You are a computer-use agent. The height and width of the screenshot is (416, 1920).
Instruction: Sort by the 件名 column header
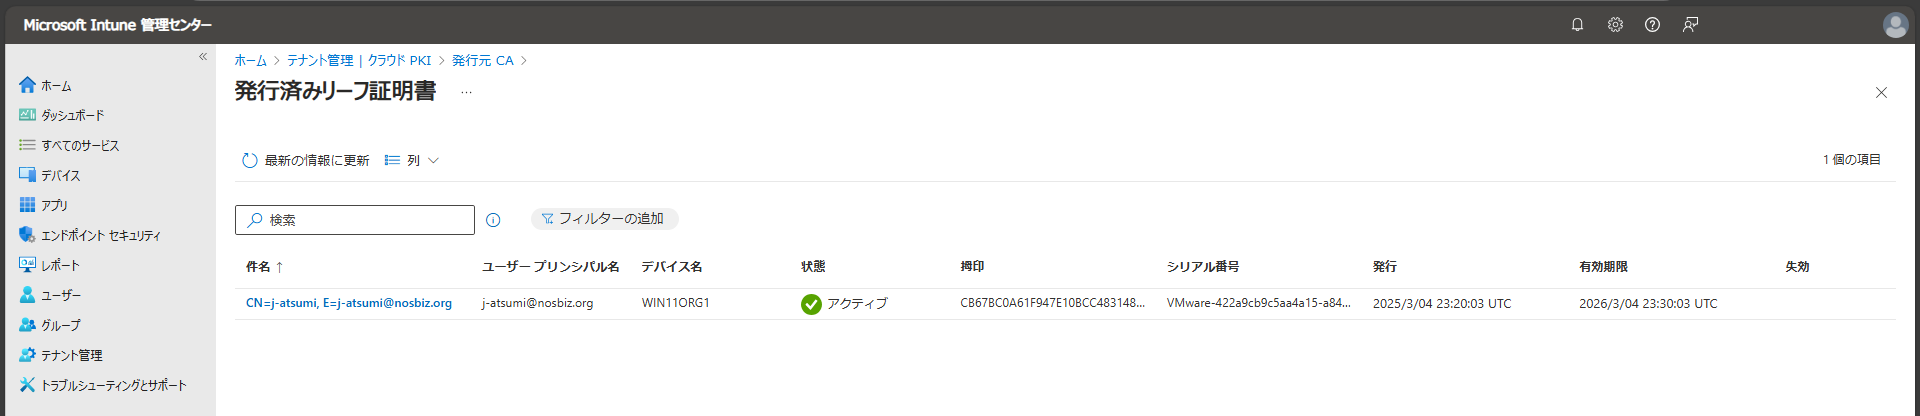(x=259, y=267)
